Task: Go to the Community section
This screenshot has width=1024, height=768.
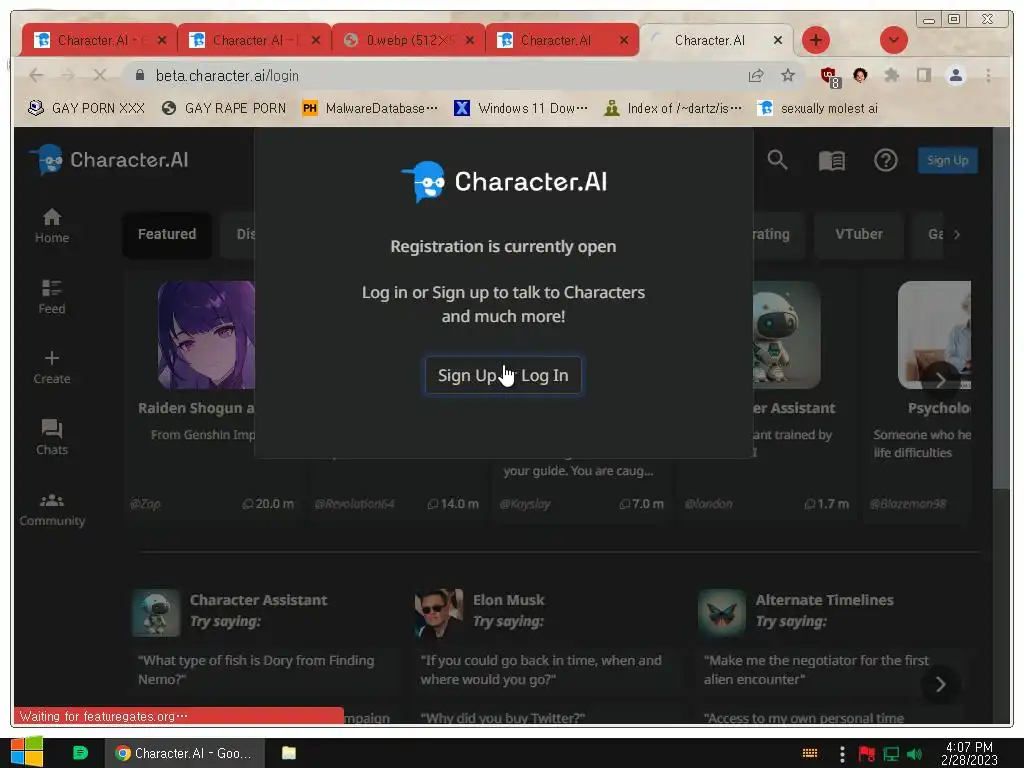Action: (52, 510)
